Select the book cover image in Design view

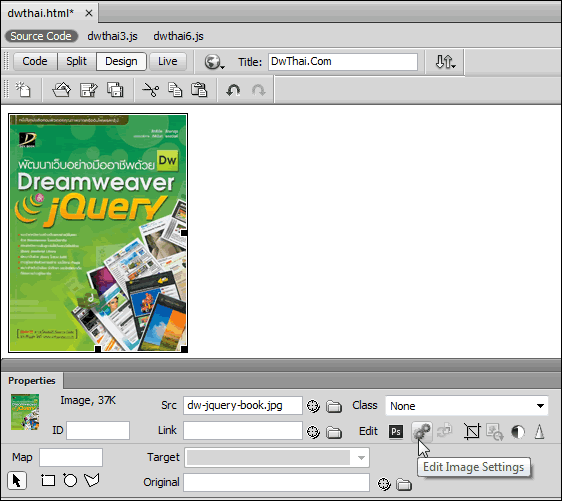tap(98, 233)
